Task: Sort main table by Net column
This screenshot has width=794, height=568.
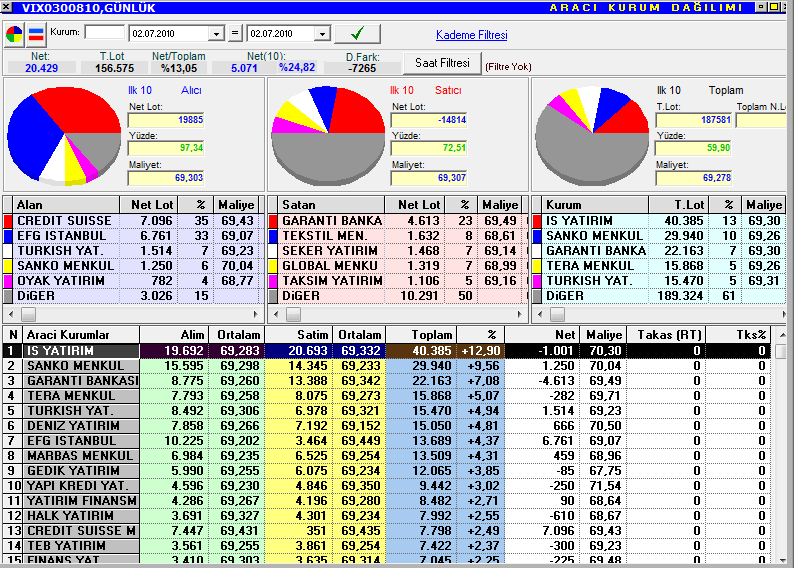Action: click(x=542, y=335)
